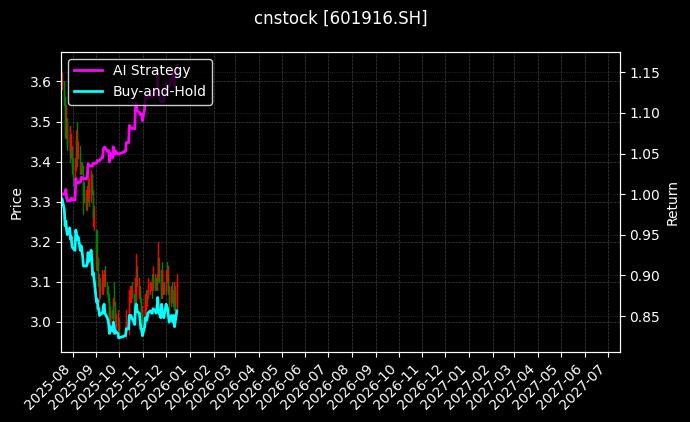
Task: Click the 3.6 price tick label
Action: pyautogui.click(x=41, y=81)
